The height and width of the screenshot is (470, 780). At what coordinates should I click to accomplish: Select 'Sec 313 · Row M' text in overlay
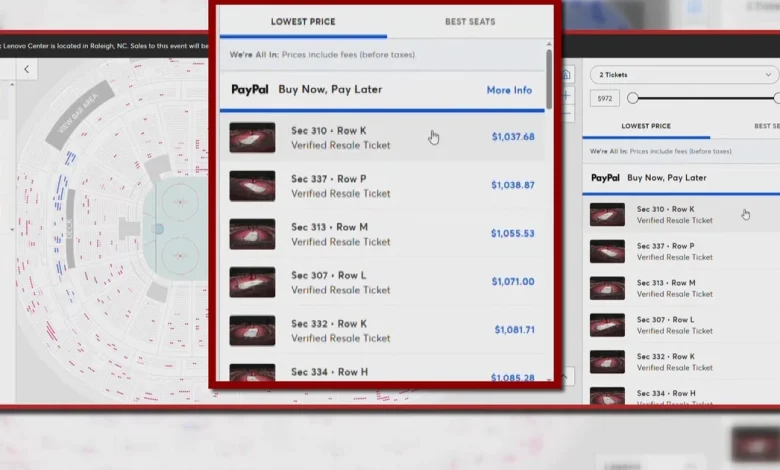click(329, 227)
